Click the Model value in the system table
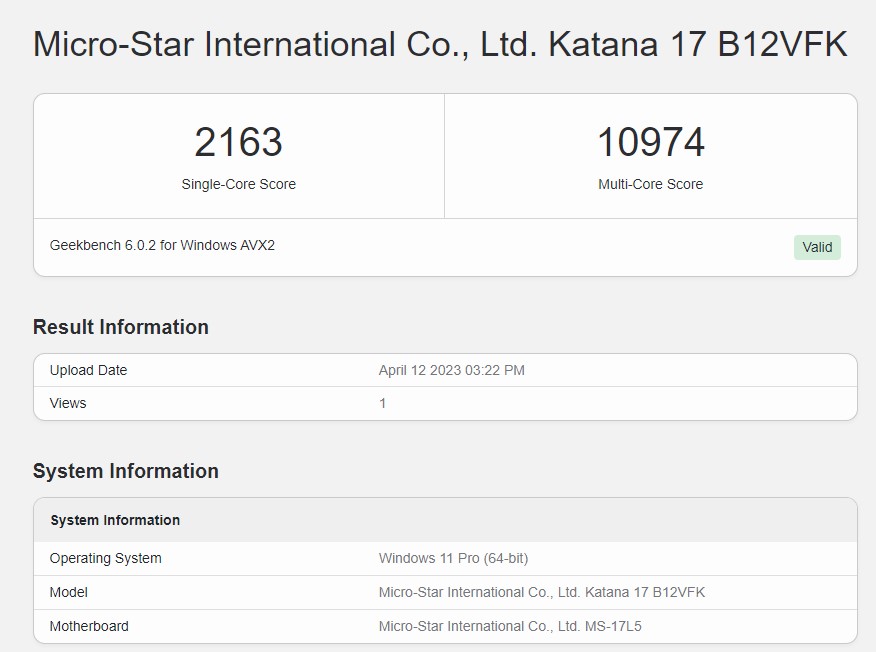Screen dimensions: 876x652 (x=541, y=592)
